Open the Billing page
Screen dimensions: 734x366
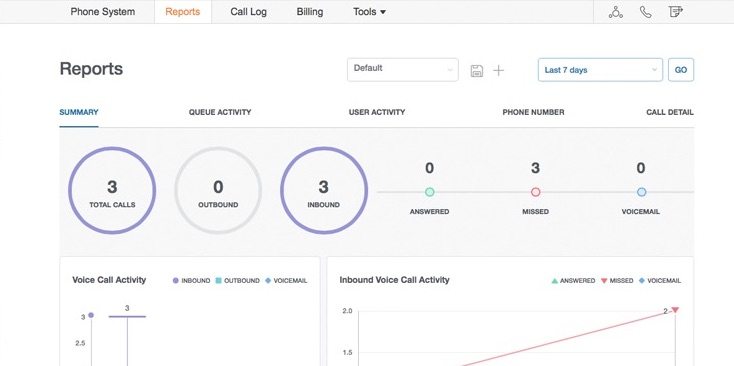coord(309,12)
